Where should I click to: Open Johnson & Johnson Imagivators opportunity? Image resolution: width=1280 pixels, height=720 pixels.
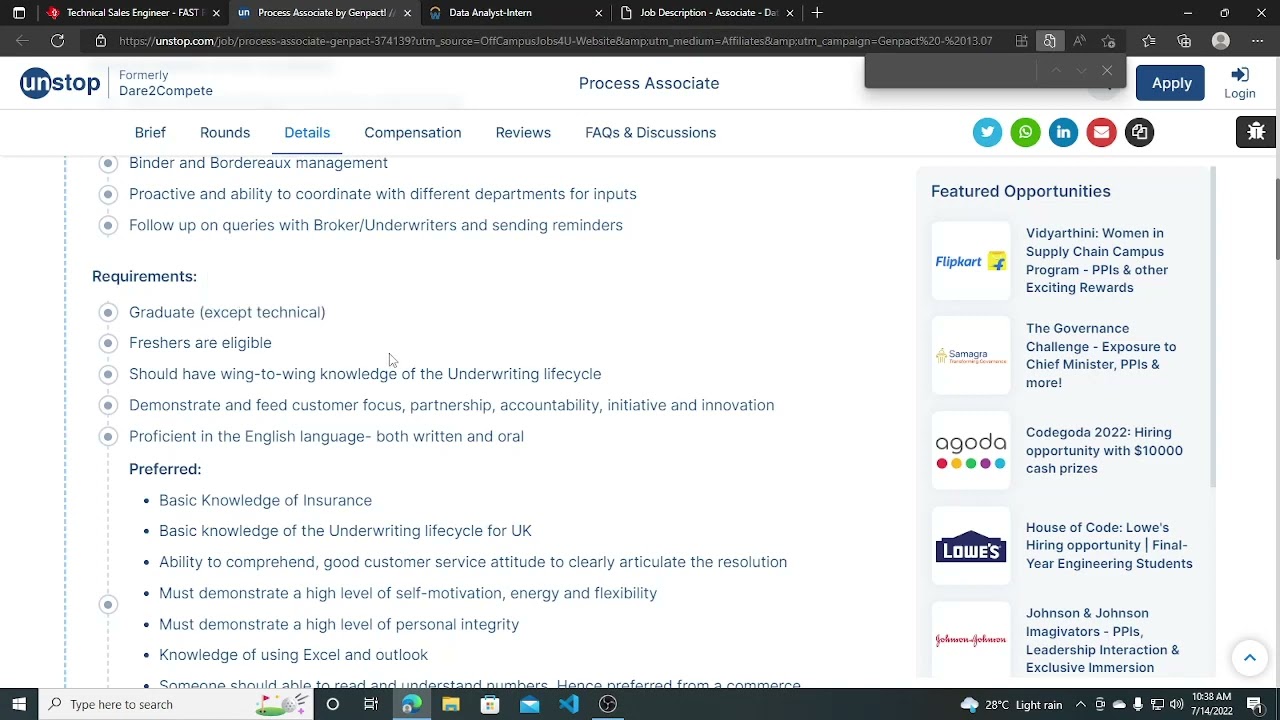(x=1102, y=640)
